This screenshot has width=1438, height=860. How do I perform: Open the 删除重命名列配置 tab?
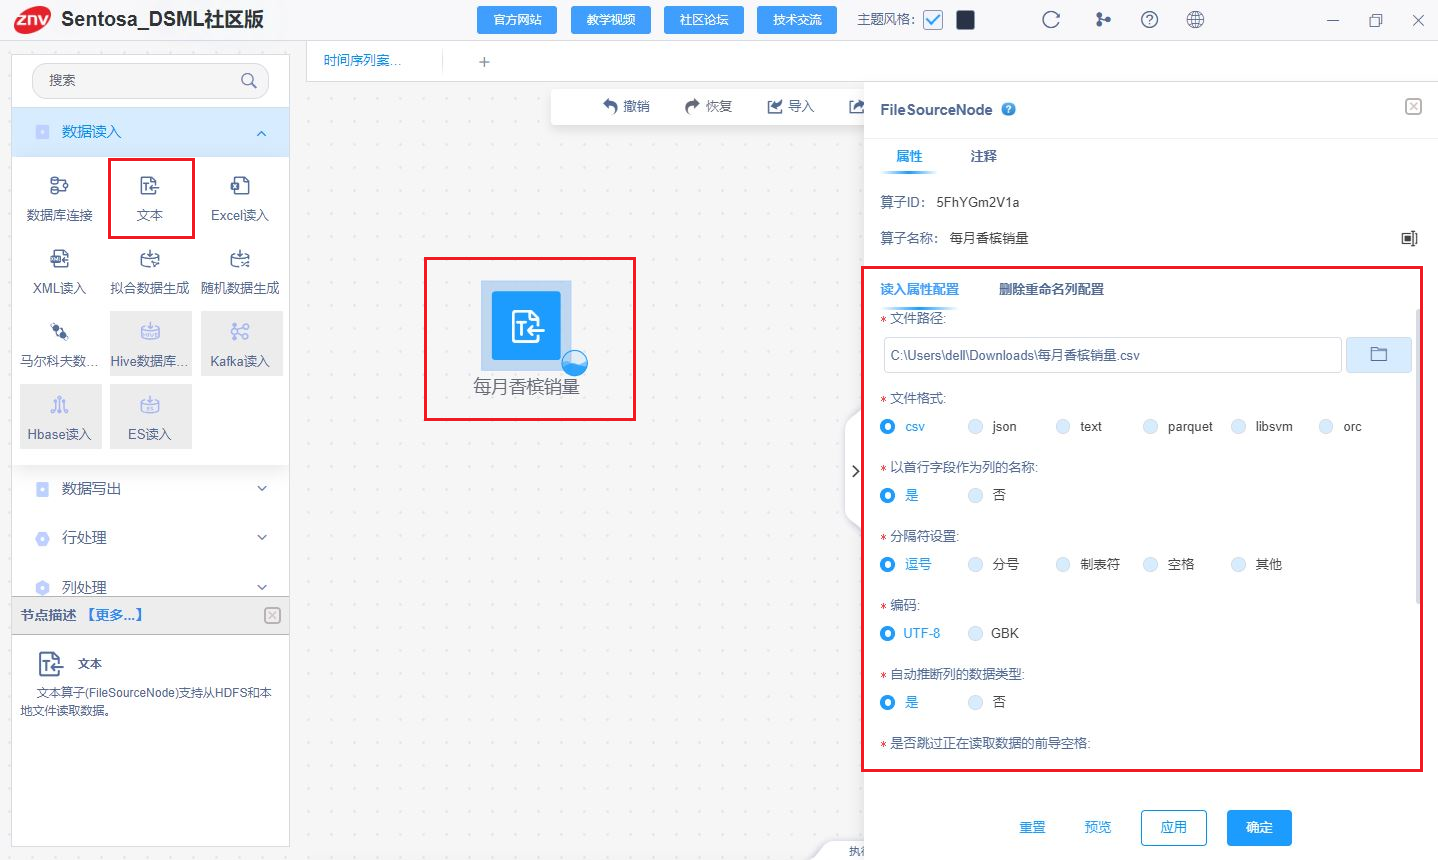pos(1051,289)
